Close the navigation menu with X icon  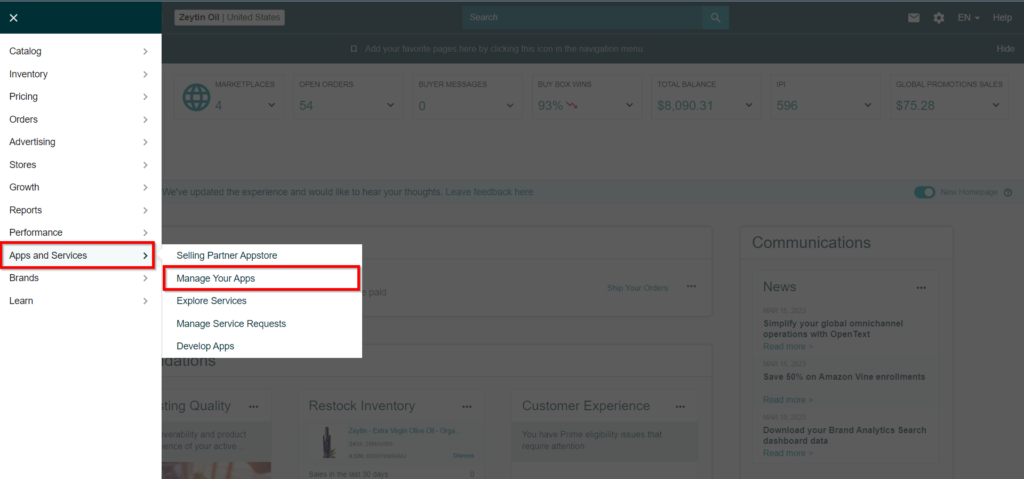tap(13, 18)
